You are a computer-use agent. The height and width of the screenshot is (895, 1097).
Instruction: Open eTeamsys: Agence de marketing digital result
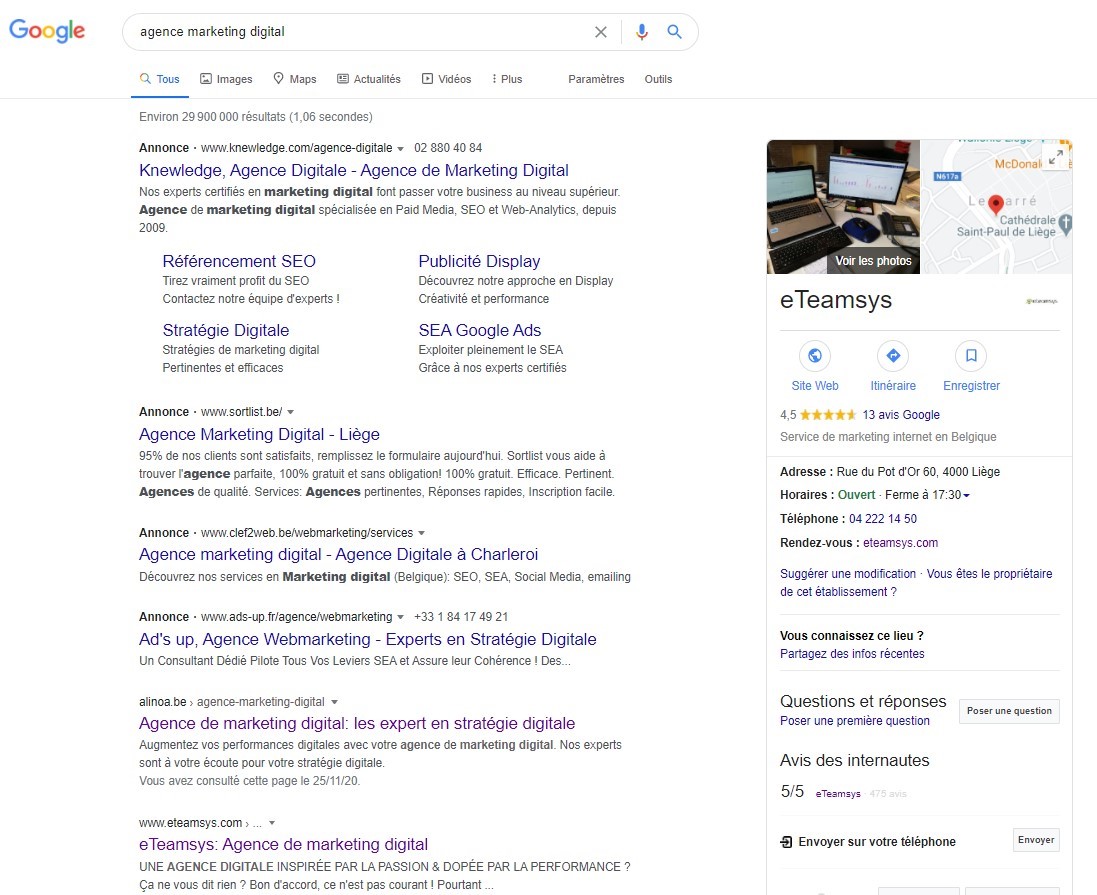coord(283,844)
